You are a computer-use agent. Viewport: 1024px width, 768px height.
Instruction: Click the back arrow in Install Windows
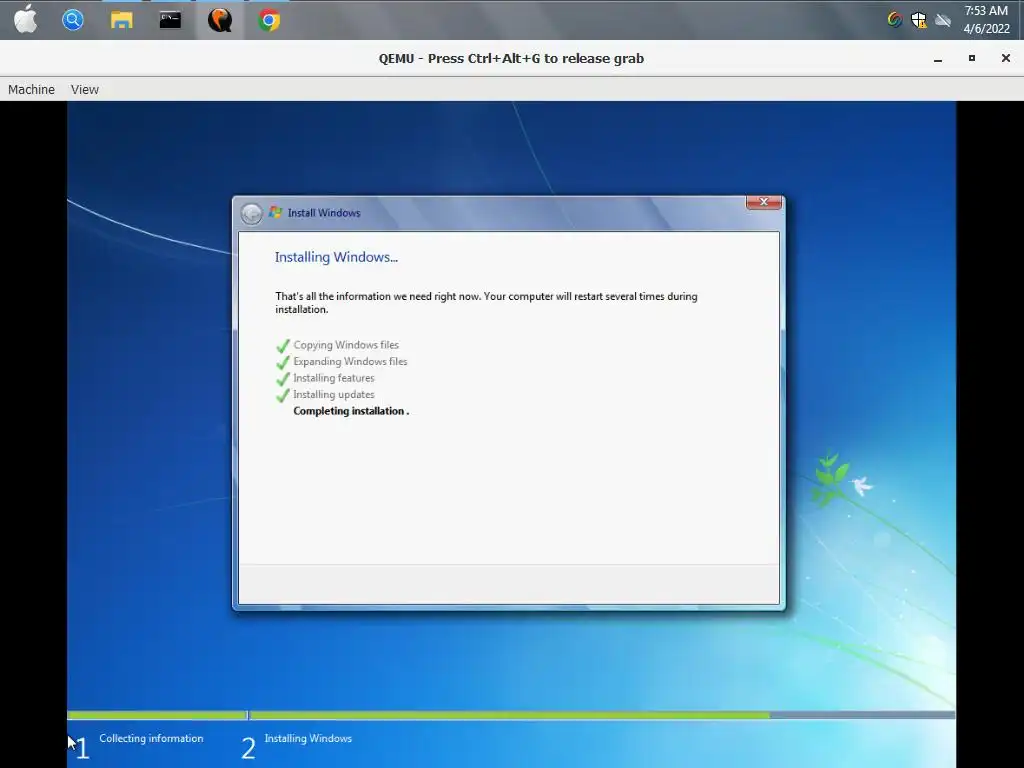pos(251,214)
